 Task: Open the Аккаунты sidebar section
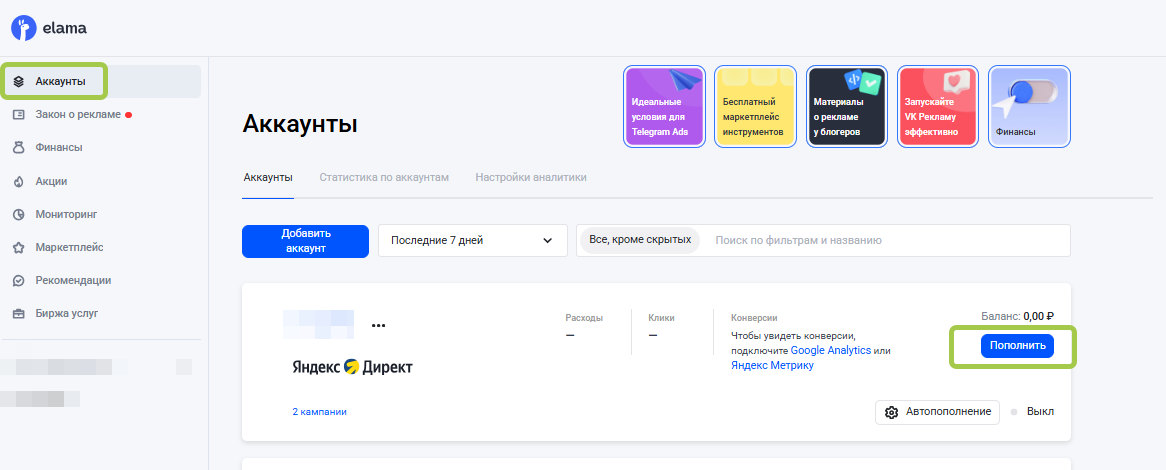pyautogui.click(x=59, y=81)
